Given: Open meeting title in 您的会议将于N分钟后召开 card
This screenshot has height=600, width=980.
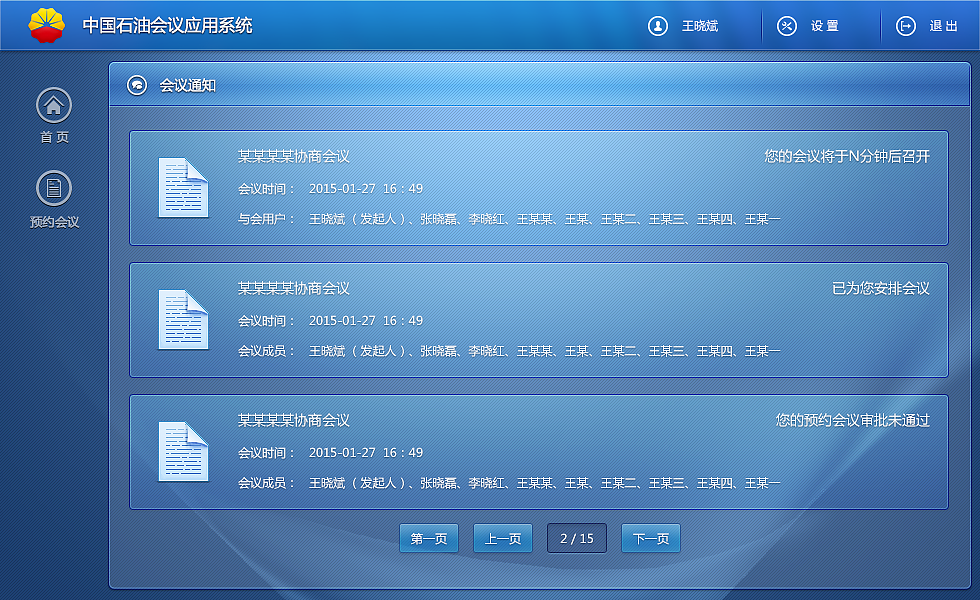Looking at the screenshot, I should pyautogui.click(x=294, y=156).
